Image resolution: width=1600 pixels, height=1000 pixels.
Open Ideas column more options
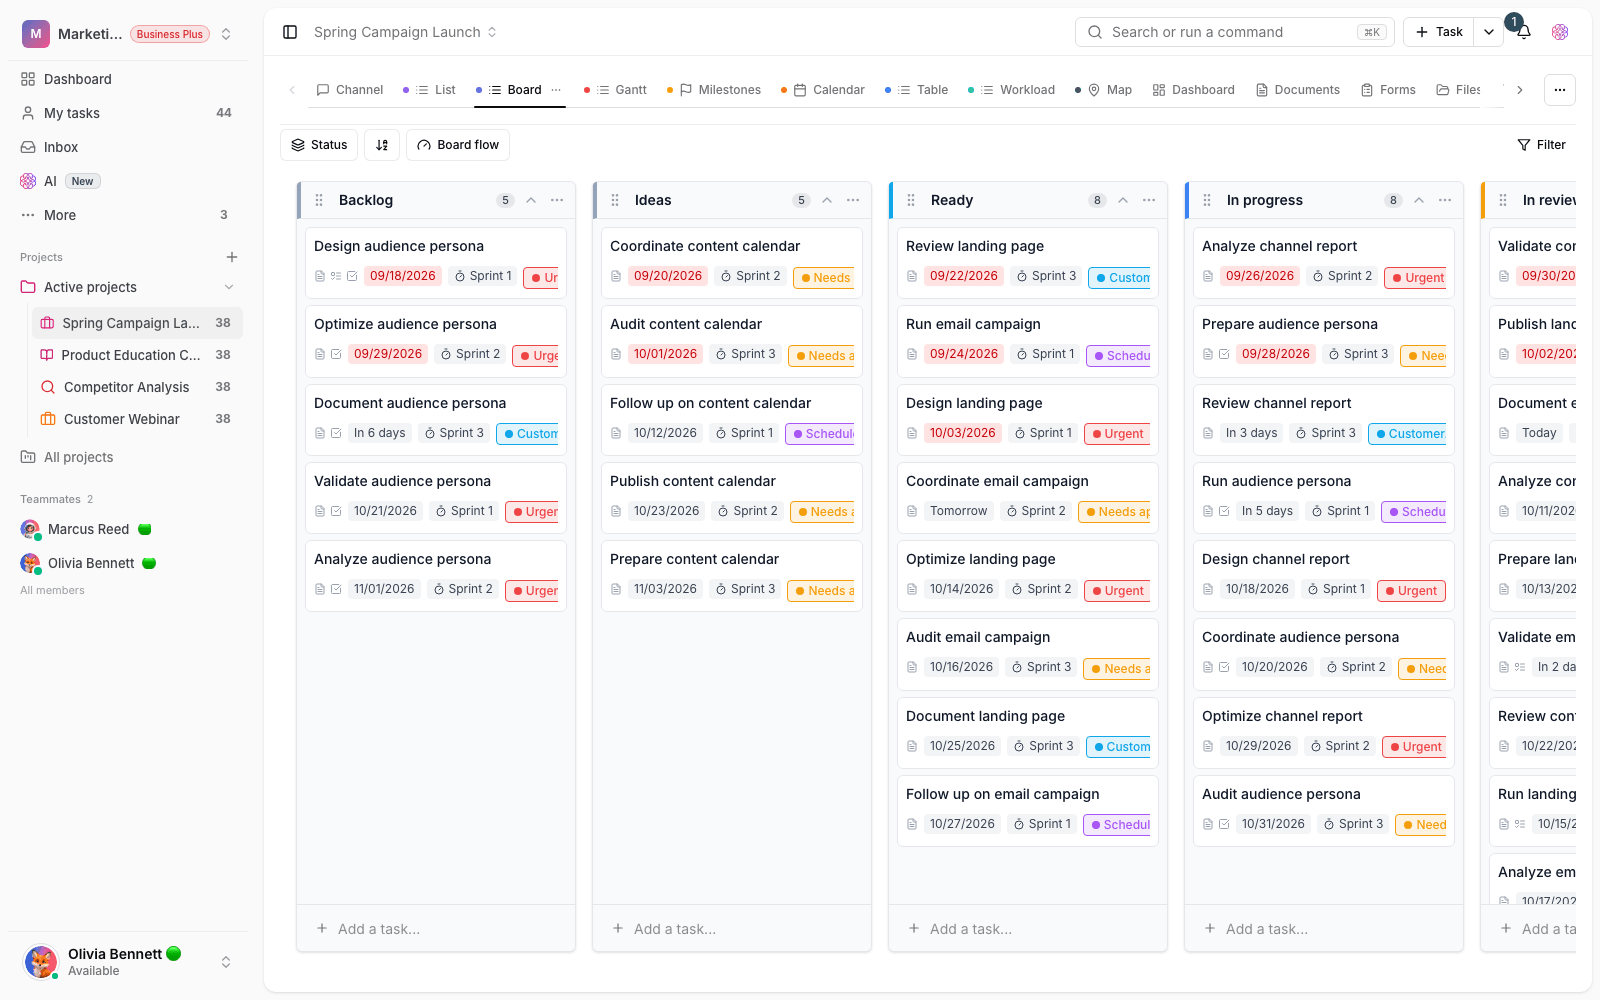(x=853, y=200)
